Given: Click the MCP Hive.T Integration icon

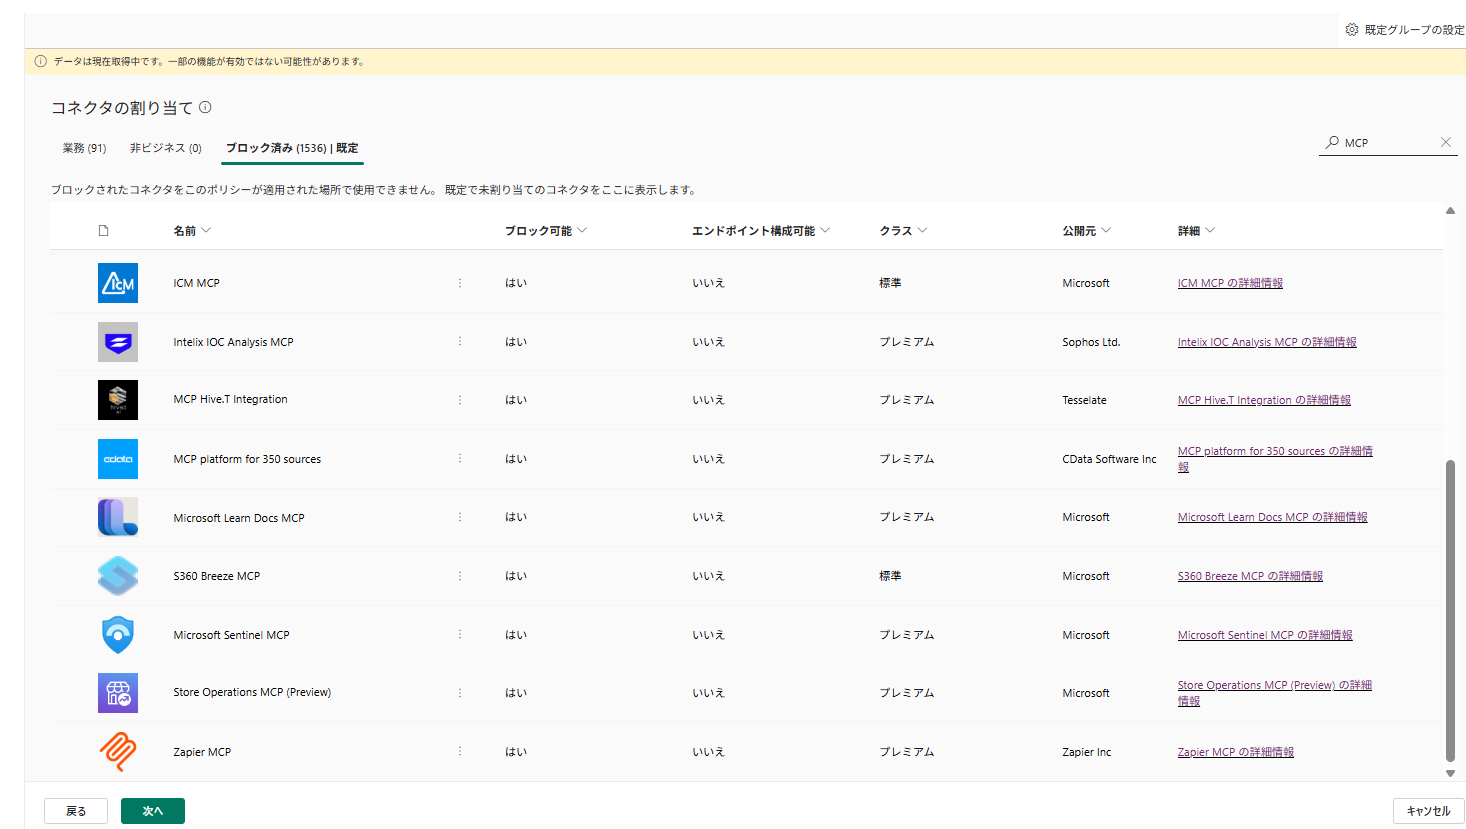Looking at the screenshot, I should click(x=118, y=400).
